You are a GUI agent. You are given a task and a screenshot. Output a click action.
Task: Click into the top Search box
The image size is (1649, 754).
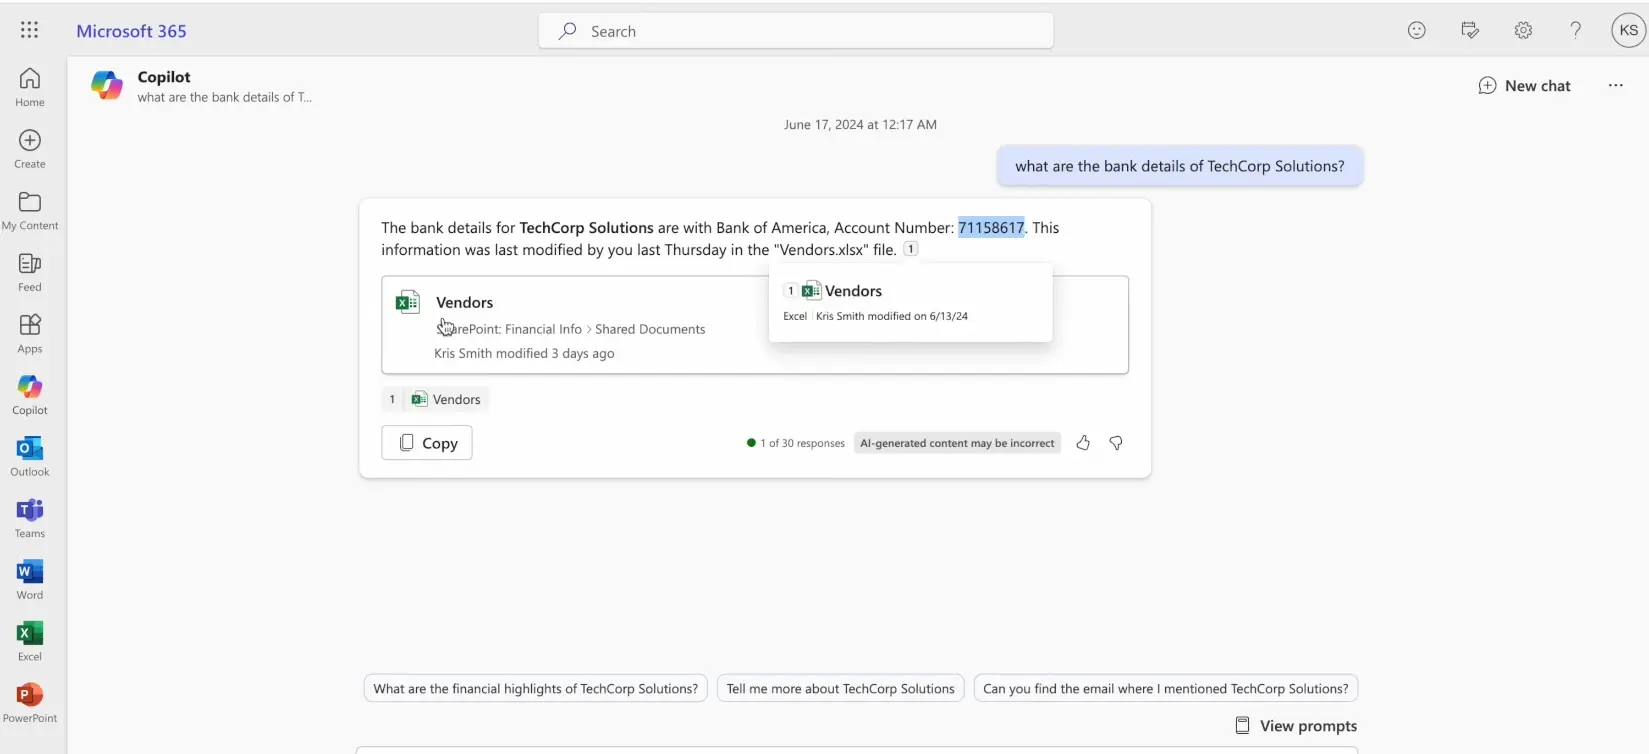[x=796, y=31]
